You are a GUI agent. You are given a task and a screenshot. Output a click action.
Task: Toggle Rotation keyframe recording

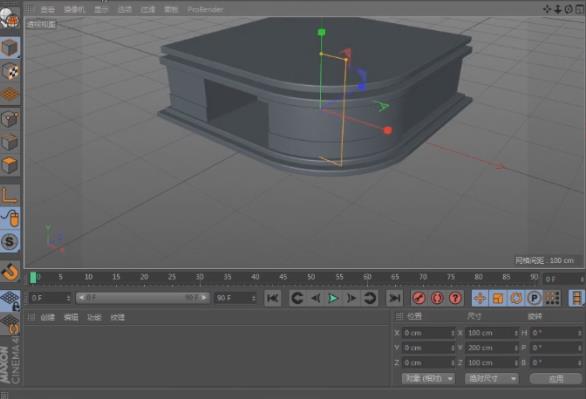point(516,298)
